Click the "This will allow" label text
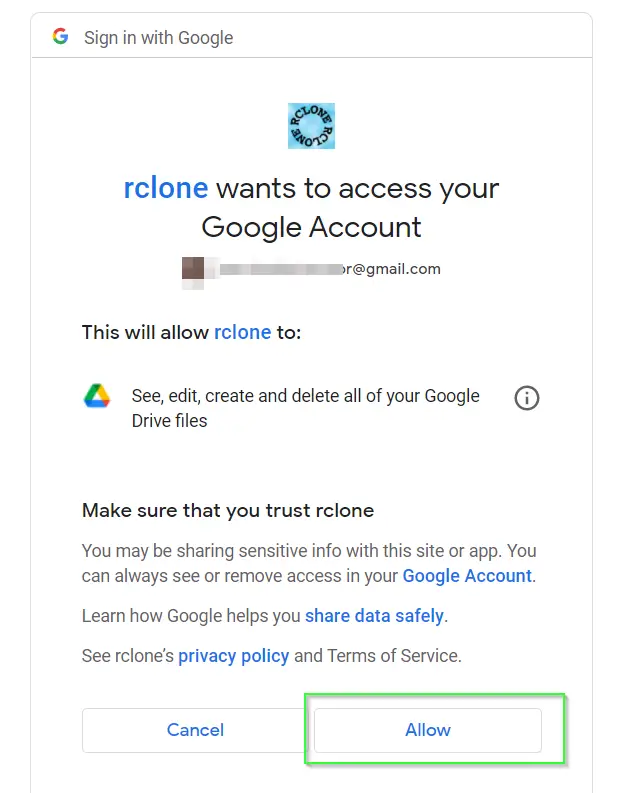 145,332
